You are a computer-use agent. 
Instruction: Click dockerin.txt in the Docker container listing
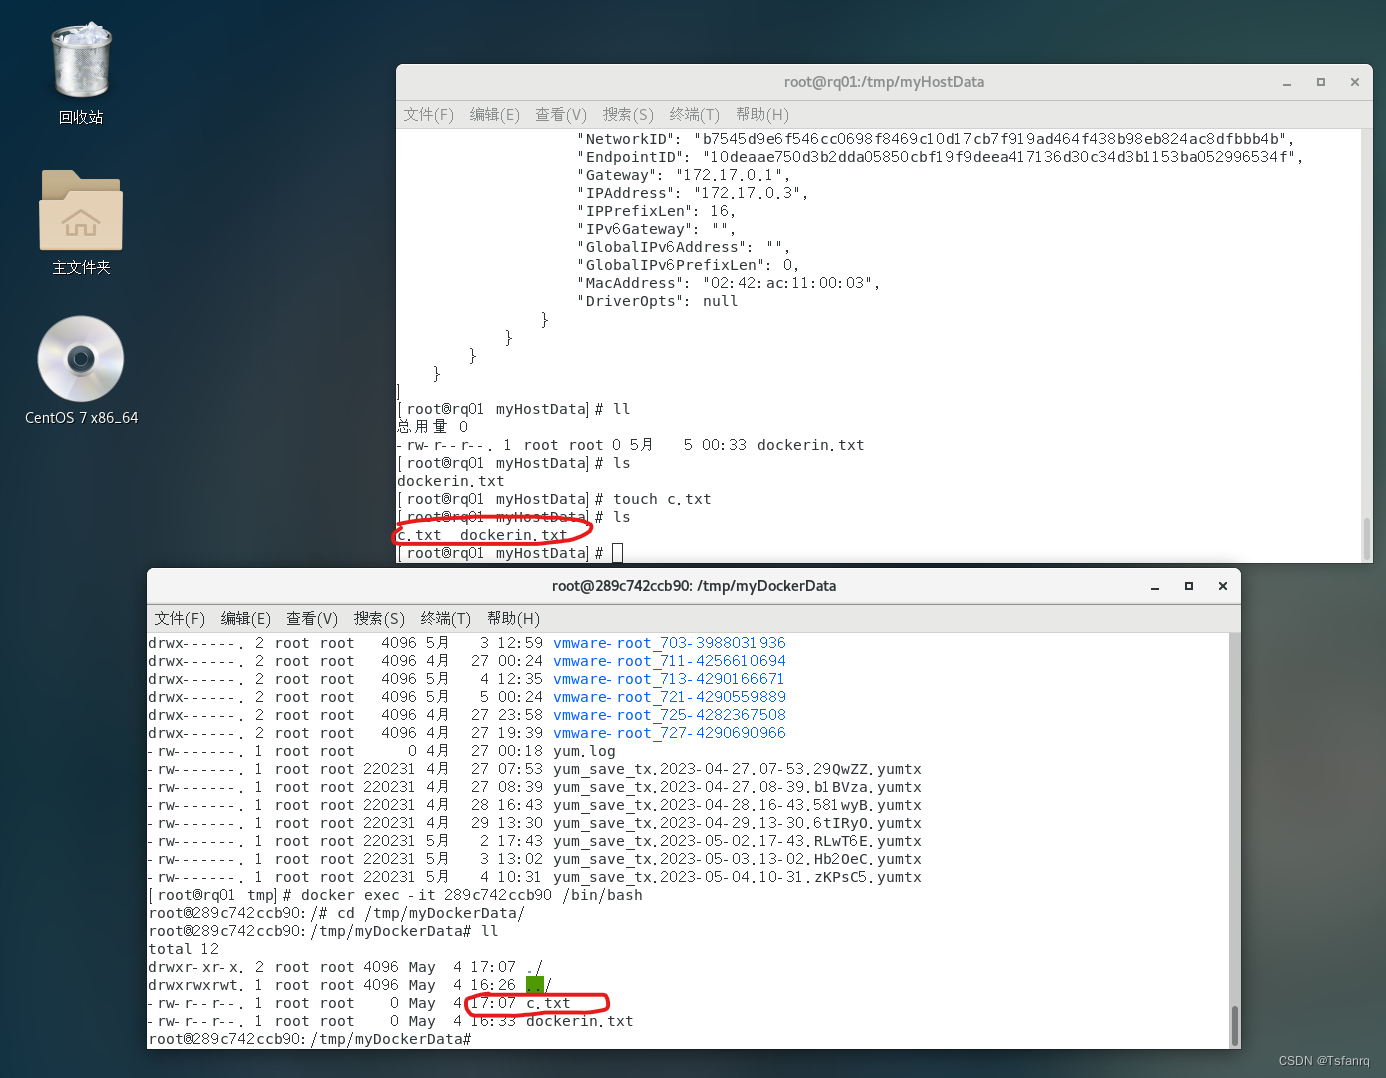[580, 1021]
